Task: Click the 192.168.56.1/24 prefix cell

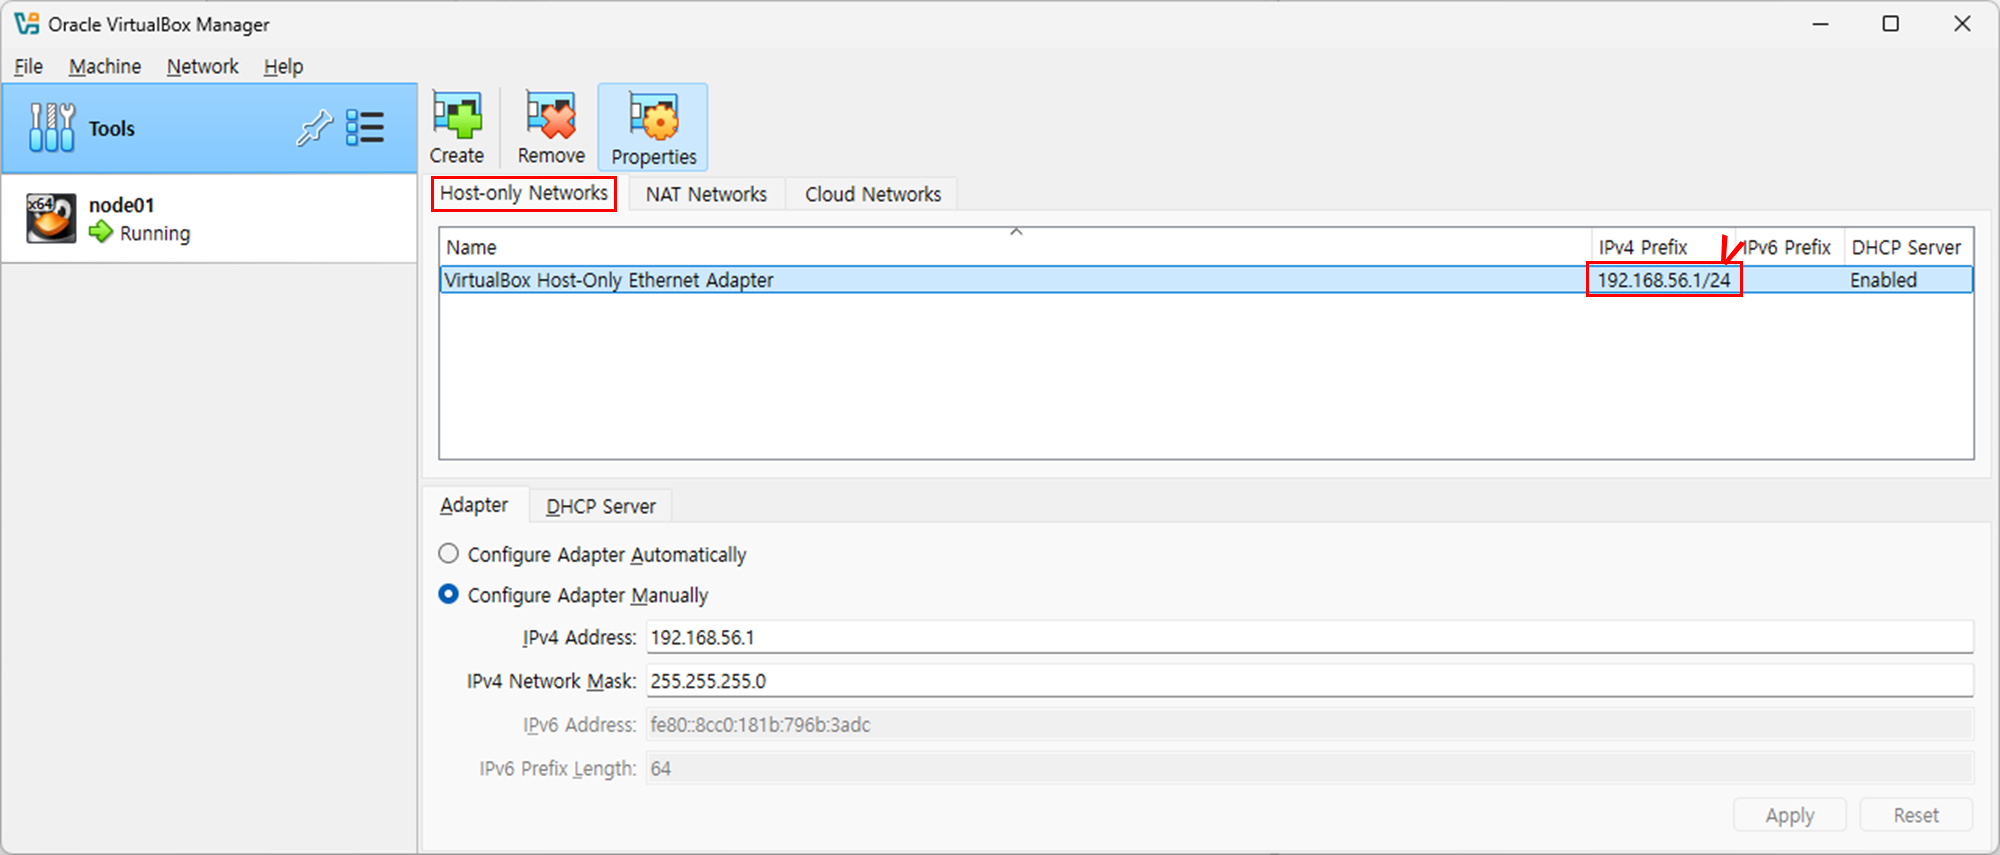Action: 1664,280
